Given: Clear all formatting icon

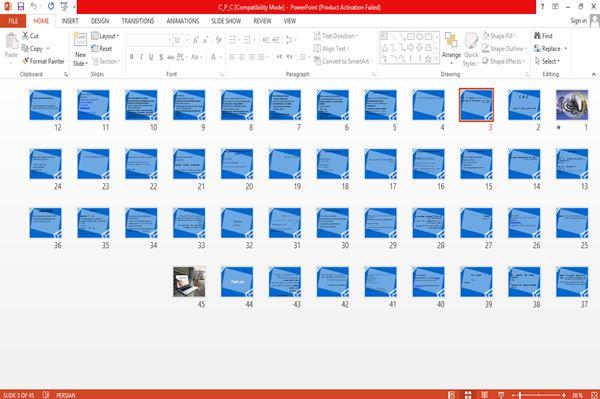Looking at the screenshot, I should pos(218,40).
